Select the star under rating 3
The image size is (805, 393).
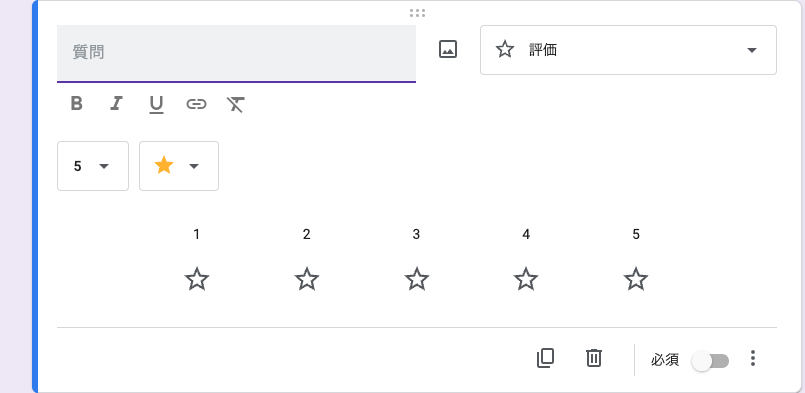coord(416,279)
